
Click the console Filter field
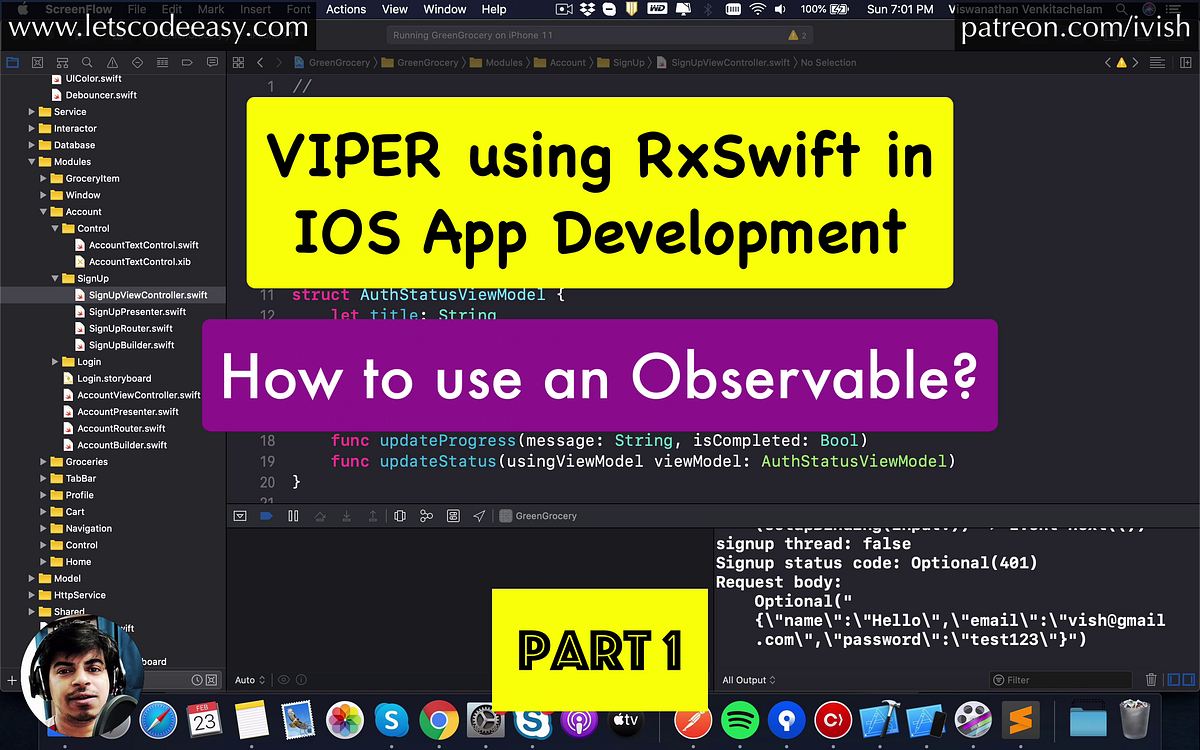(x=1060, y=679)
